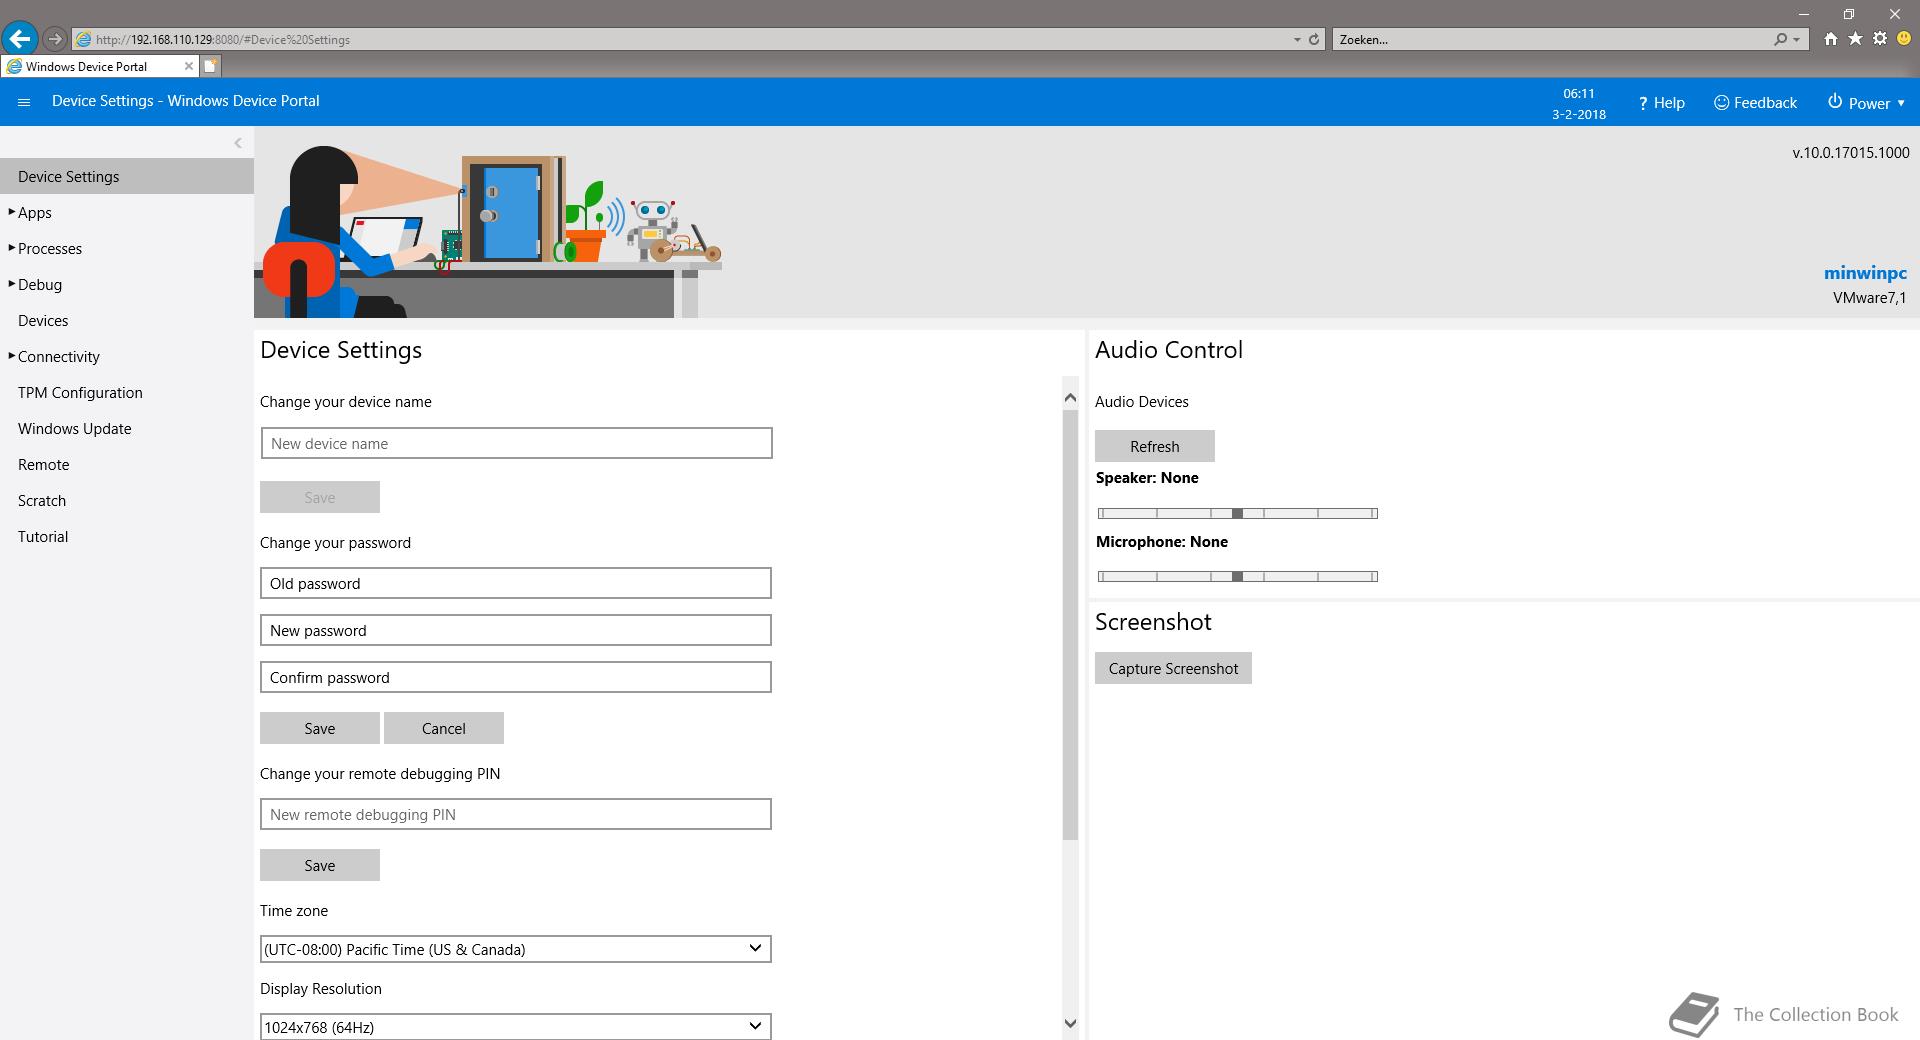Image resolution: width=1920 pixels, height=1040 pixels.
Task: Click the version text v.10.0.17015.1000
Action: click(1851, 152)
